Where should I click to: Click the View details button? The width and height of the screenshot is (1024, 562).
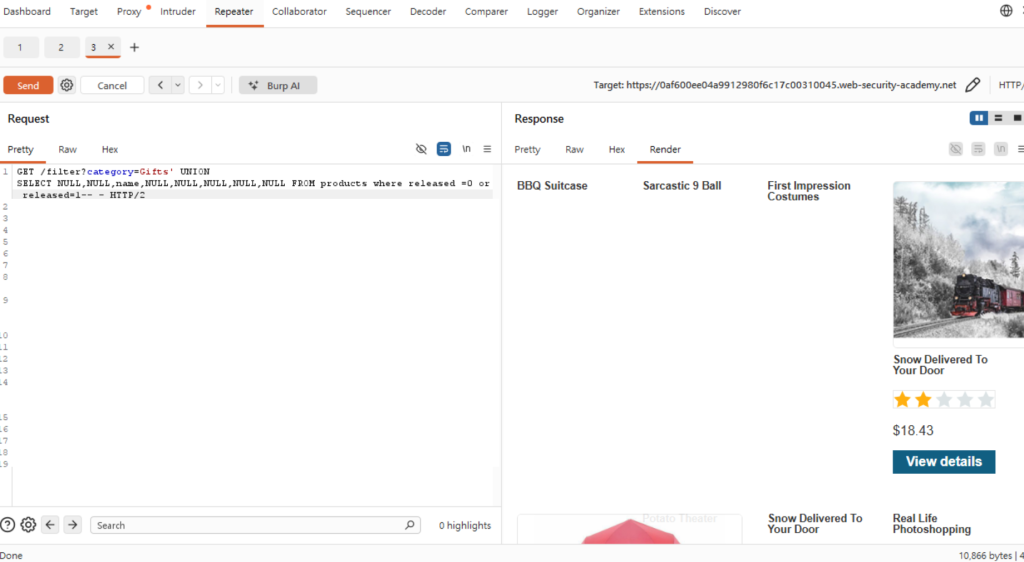tap(944, 461)
